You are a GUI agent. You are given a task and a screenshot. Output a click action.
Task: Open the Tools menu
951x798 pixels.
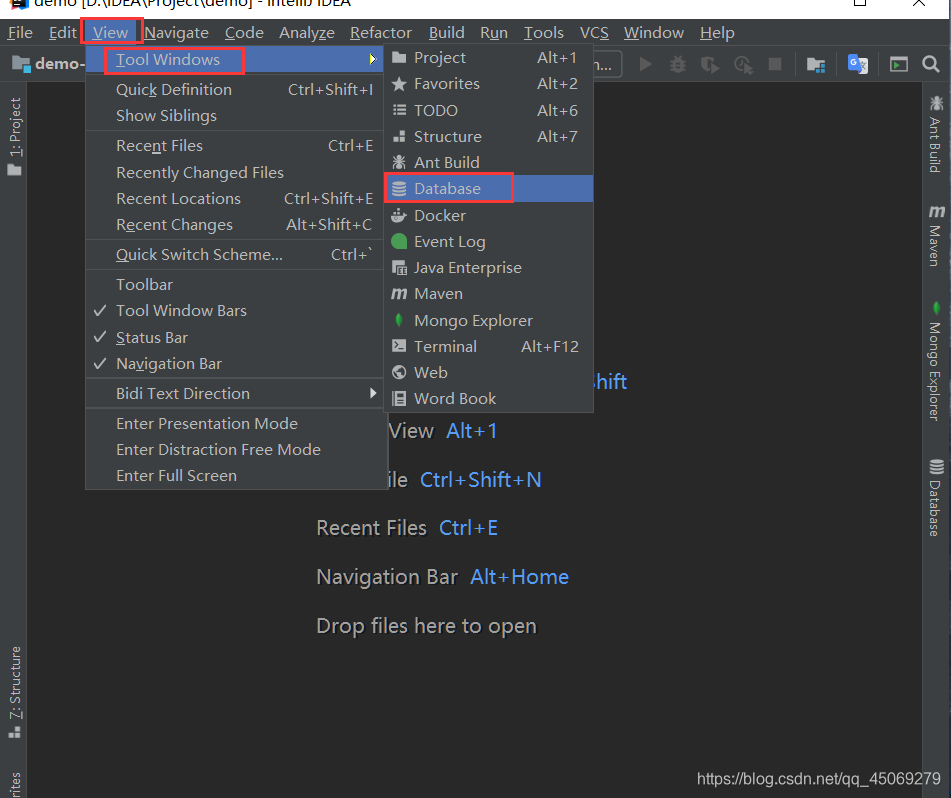point(543,33)
